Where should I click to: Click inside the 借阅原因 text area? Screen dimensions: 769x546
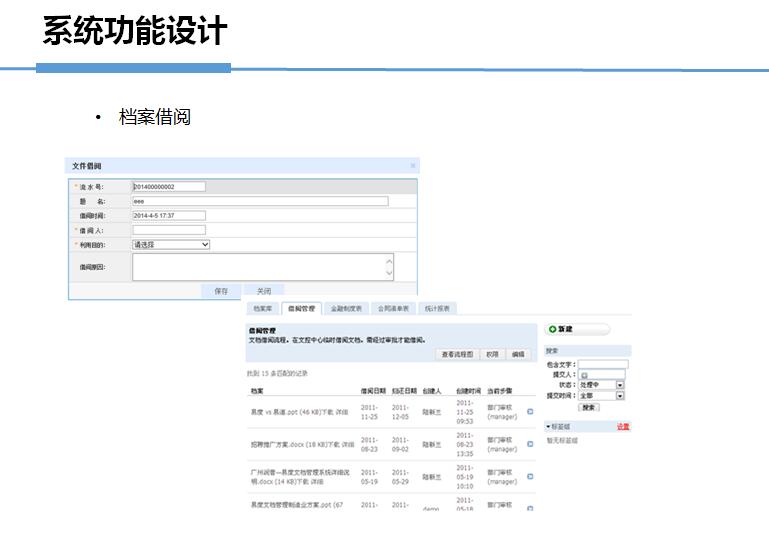(263, 267)
